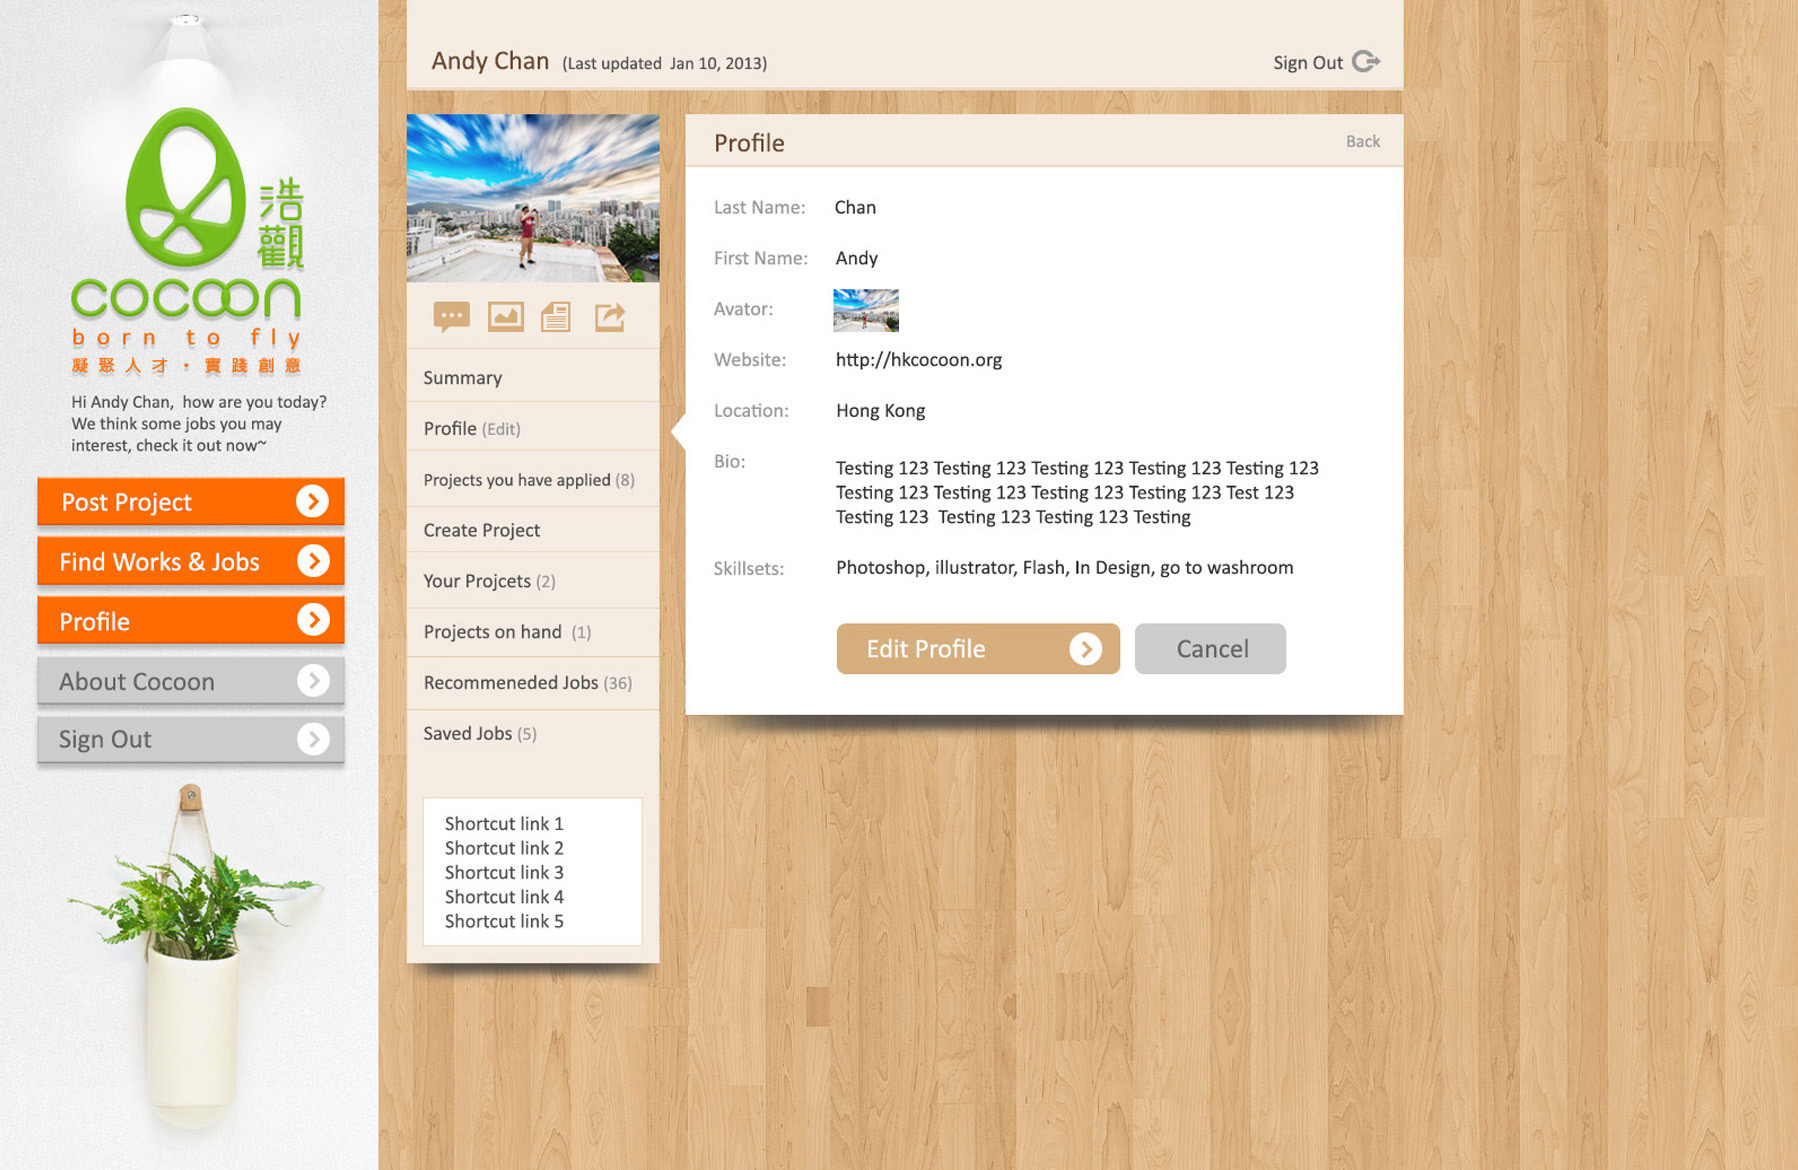This screenshot has height=1170, width=1798.
Task: Click the Last Name value Chan
Action: [x=855, y=207]
